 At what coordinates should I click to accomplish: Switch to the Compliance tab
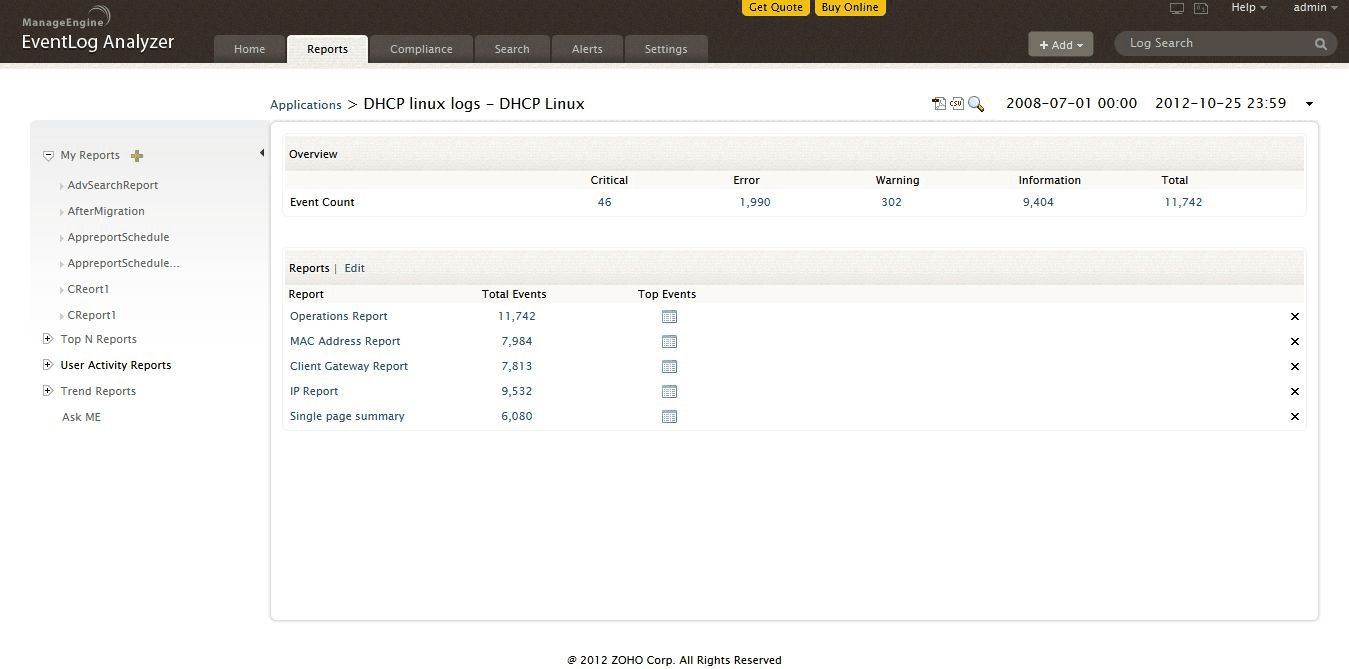coord(421,49)
